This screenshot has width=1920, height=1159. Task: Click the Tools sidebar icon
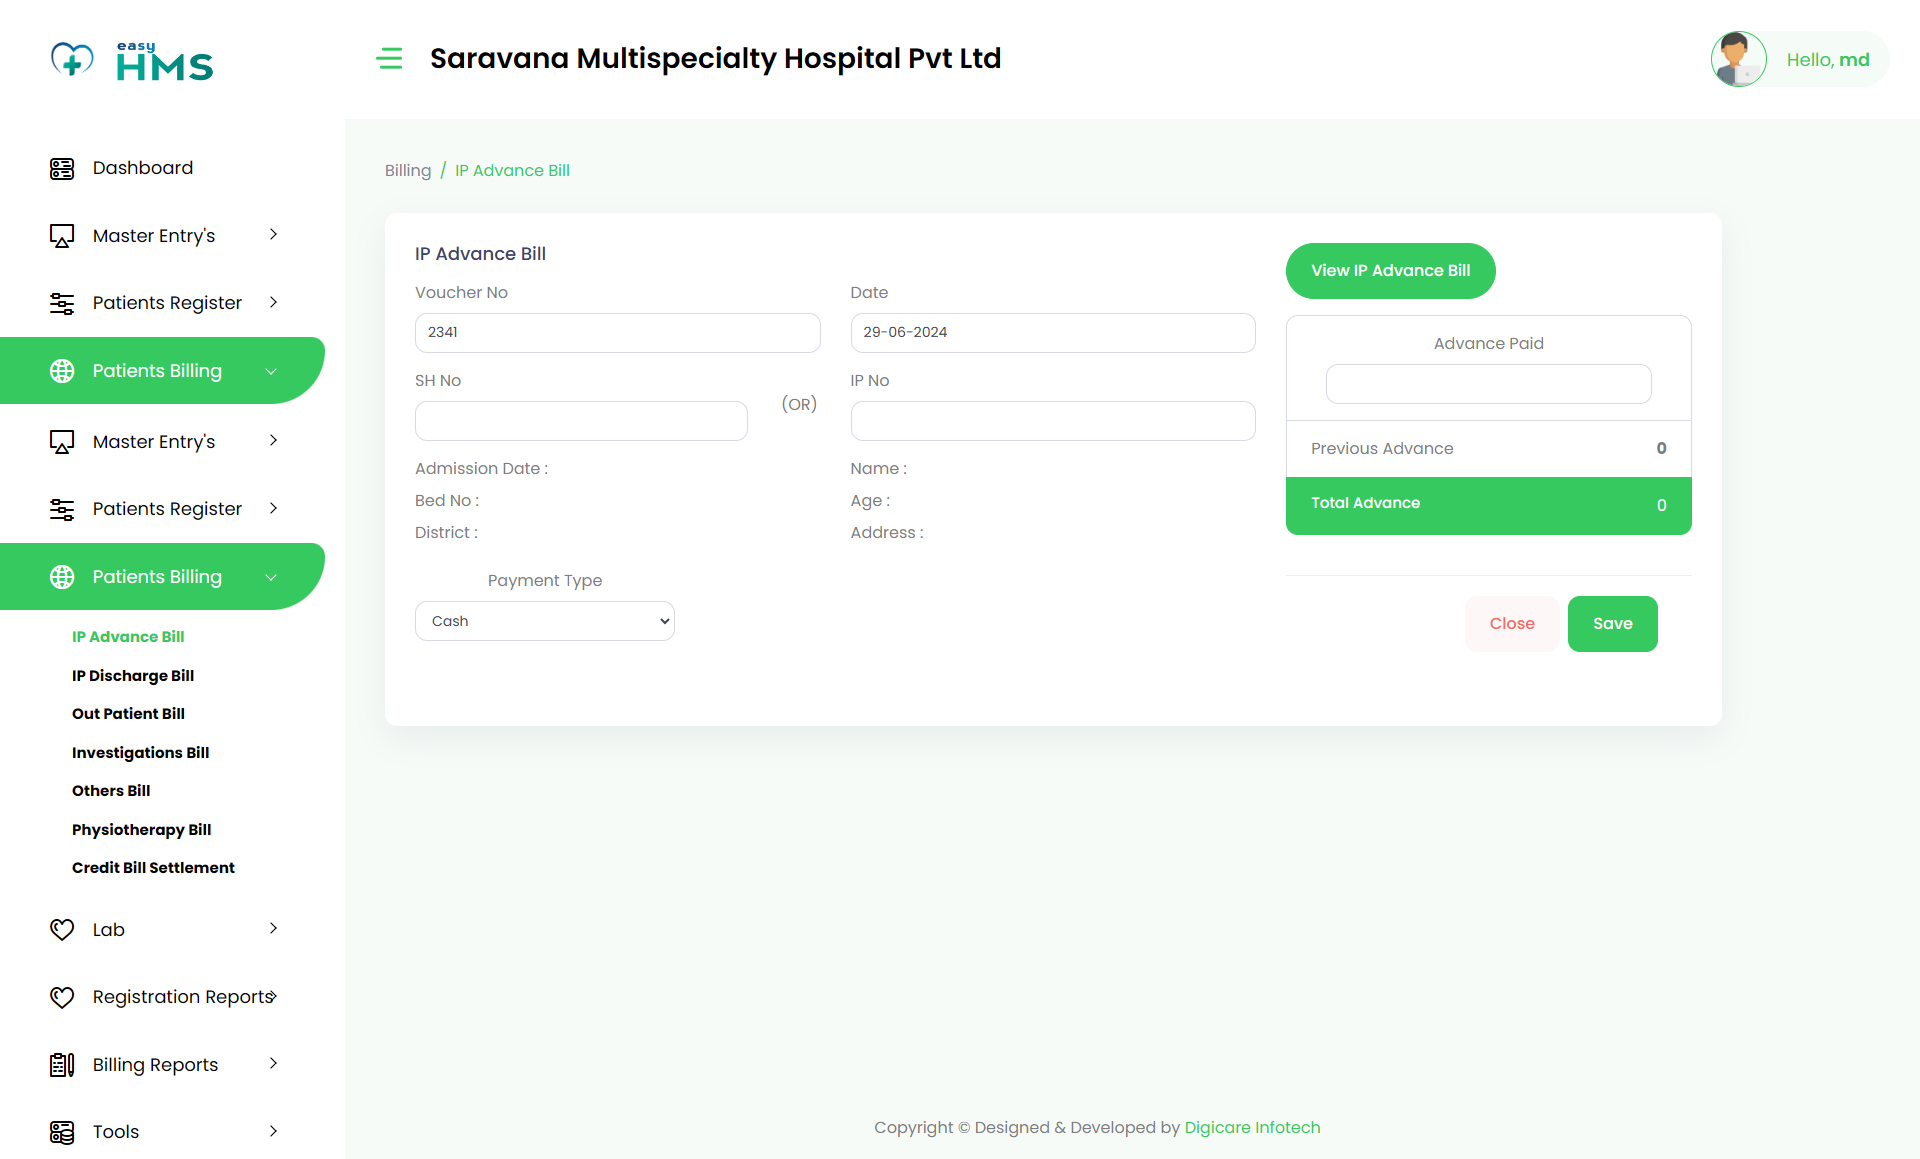[62, 1132]
